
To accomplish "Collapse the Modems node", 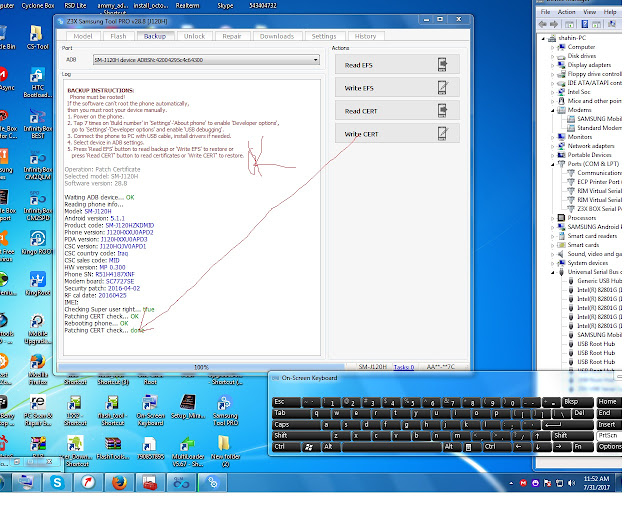I will [552, 110].
